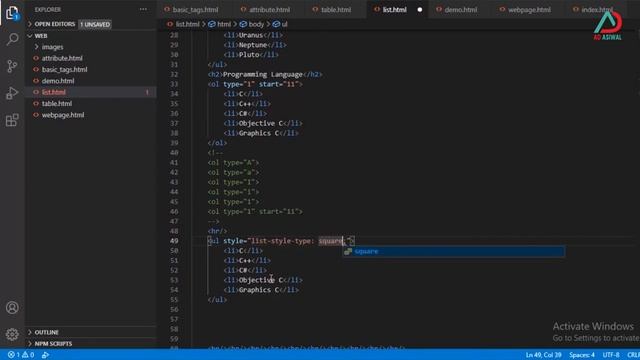The image size is (640, 360).
Task: Open Accounts menu icon
Action: tap(12, 307)
